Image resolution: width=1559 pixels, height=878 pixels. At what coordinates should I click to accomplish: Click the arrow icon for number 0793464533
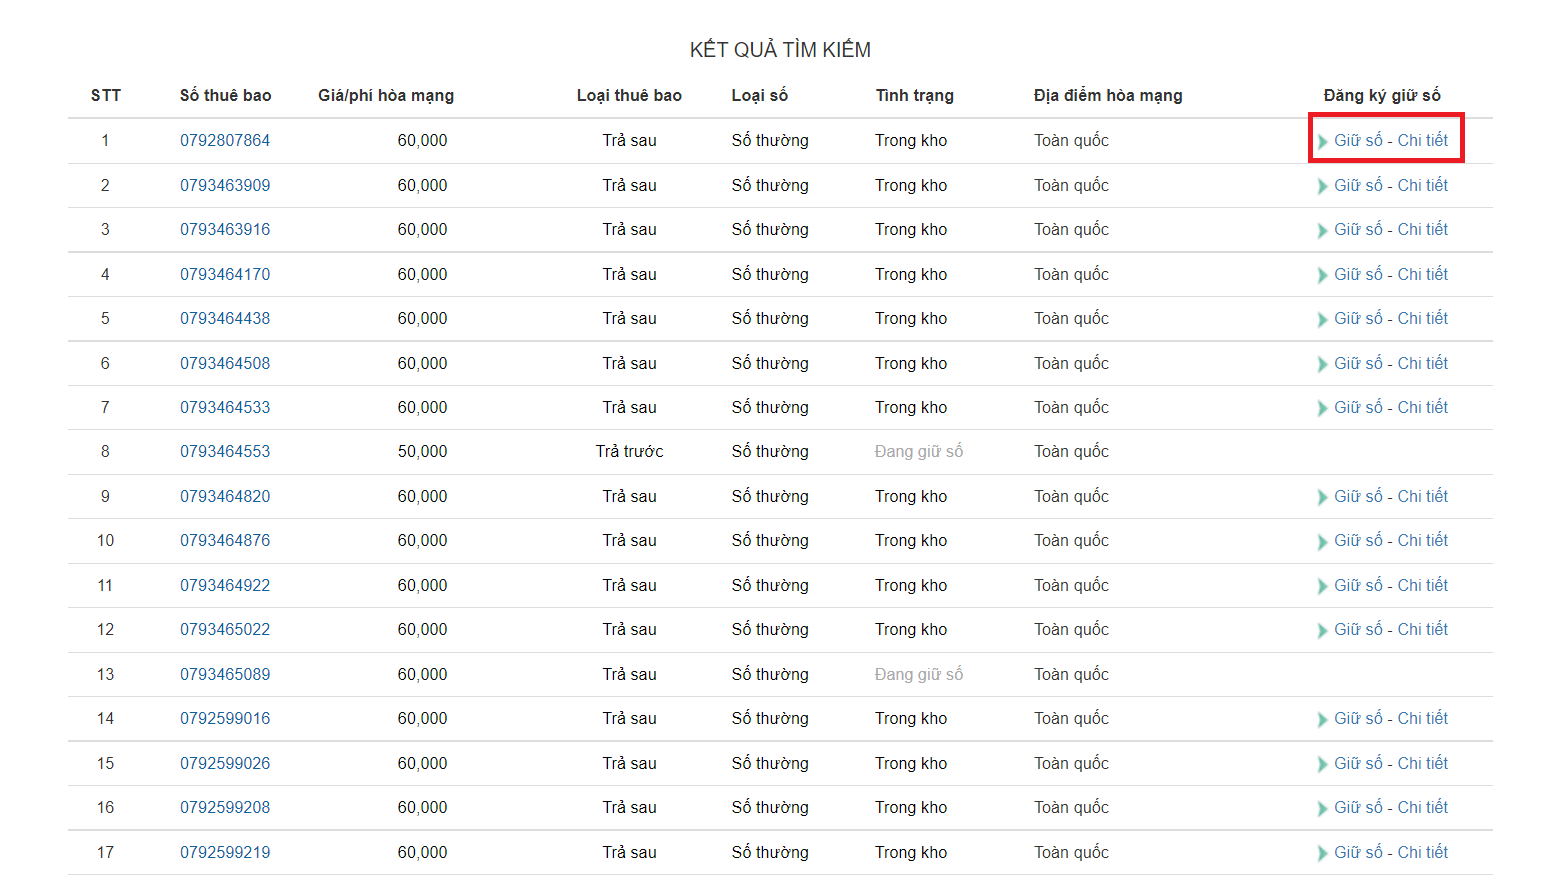1323,409
